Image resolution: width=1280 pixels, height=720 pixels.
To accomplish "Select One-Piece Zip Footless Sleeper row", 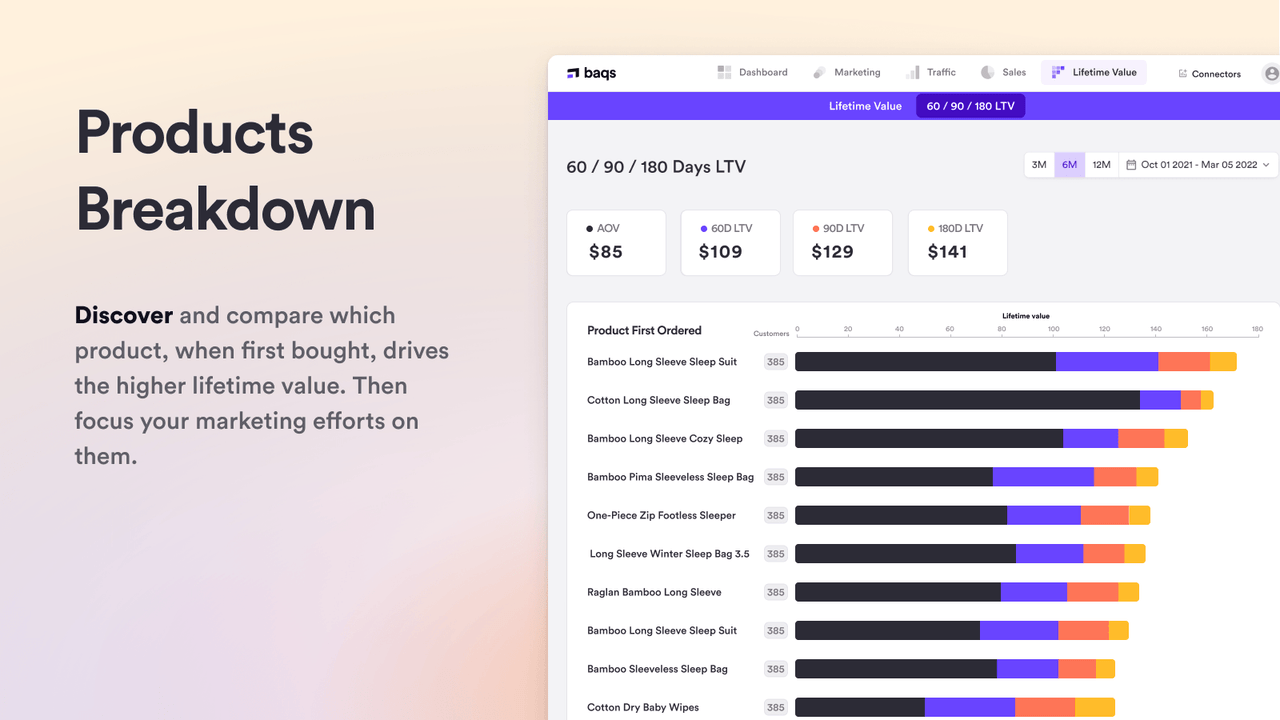I will 868,515.
